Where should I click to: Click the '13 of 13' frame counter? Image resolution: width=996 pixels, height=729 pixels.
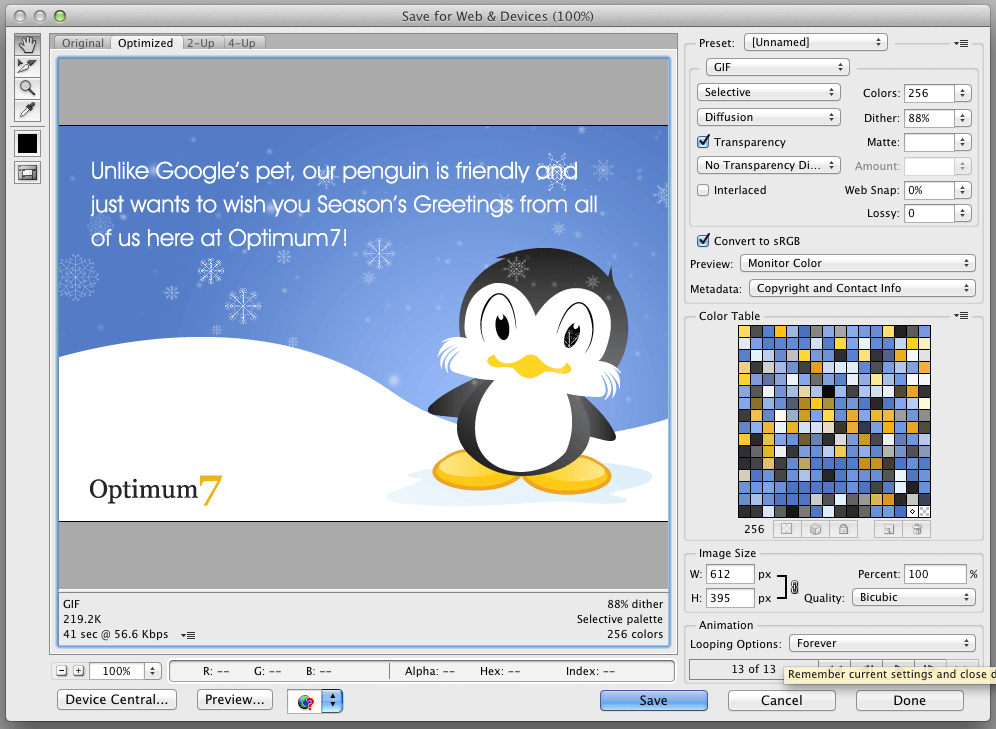click(x=753, y=669)
